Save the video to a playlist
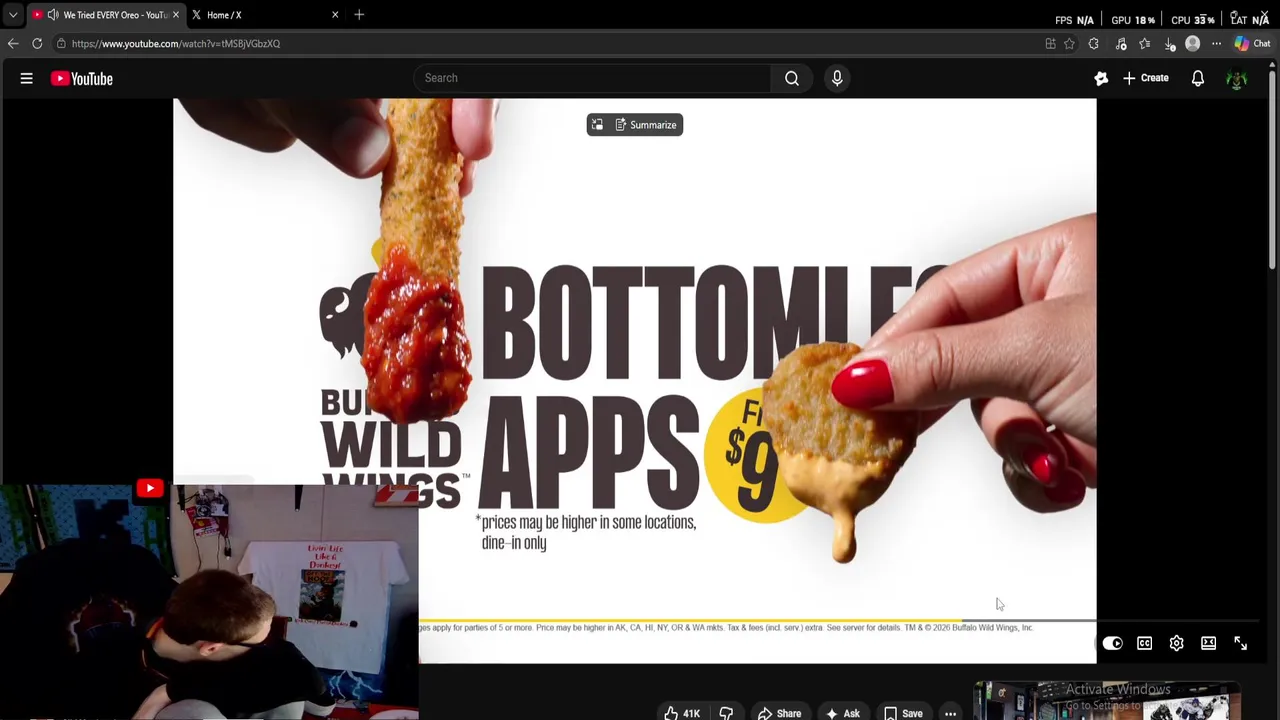This screenshot has width=1280, height=720. click(x=903, y=713)
